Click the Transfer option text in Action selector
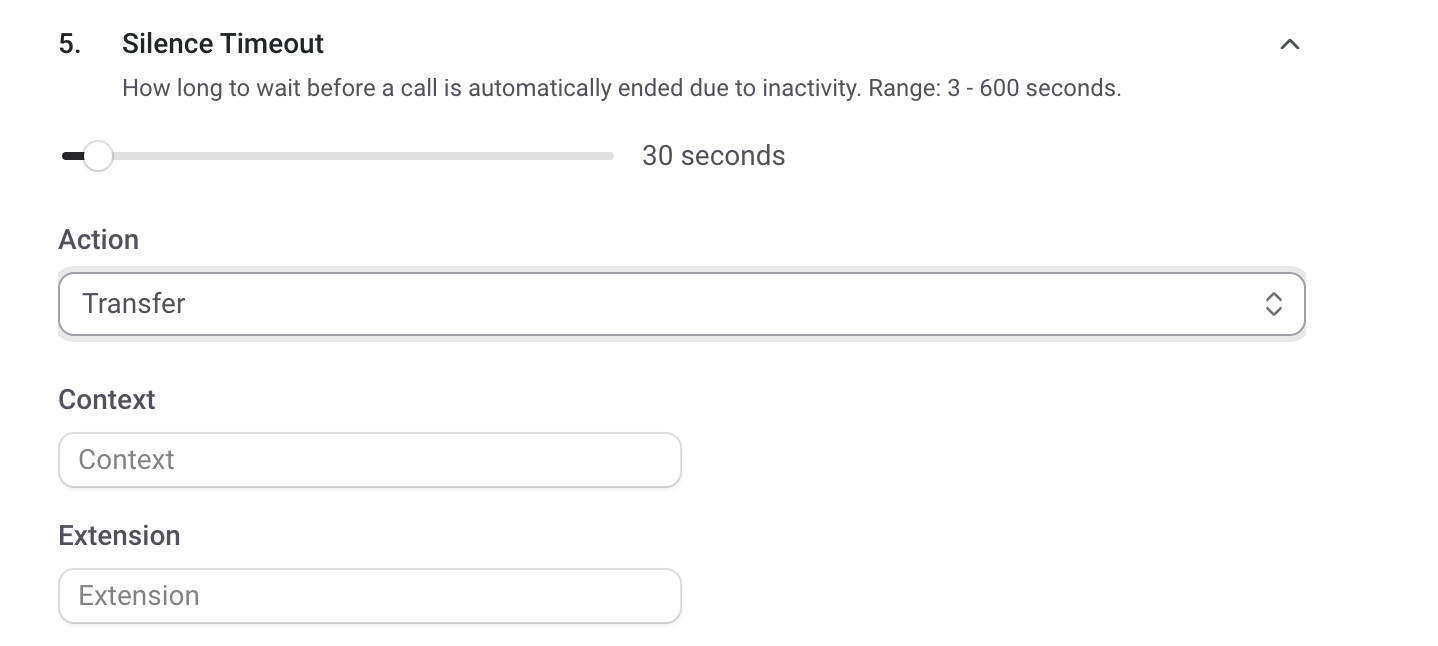The image size is (1438, 646). [134, 303]
